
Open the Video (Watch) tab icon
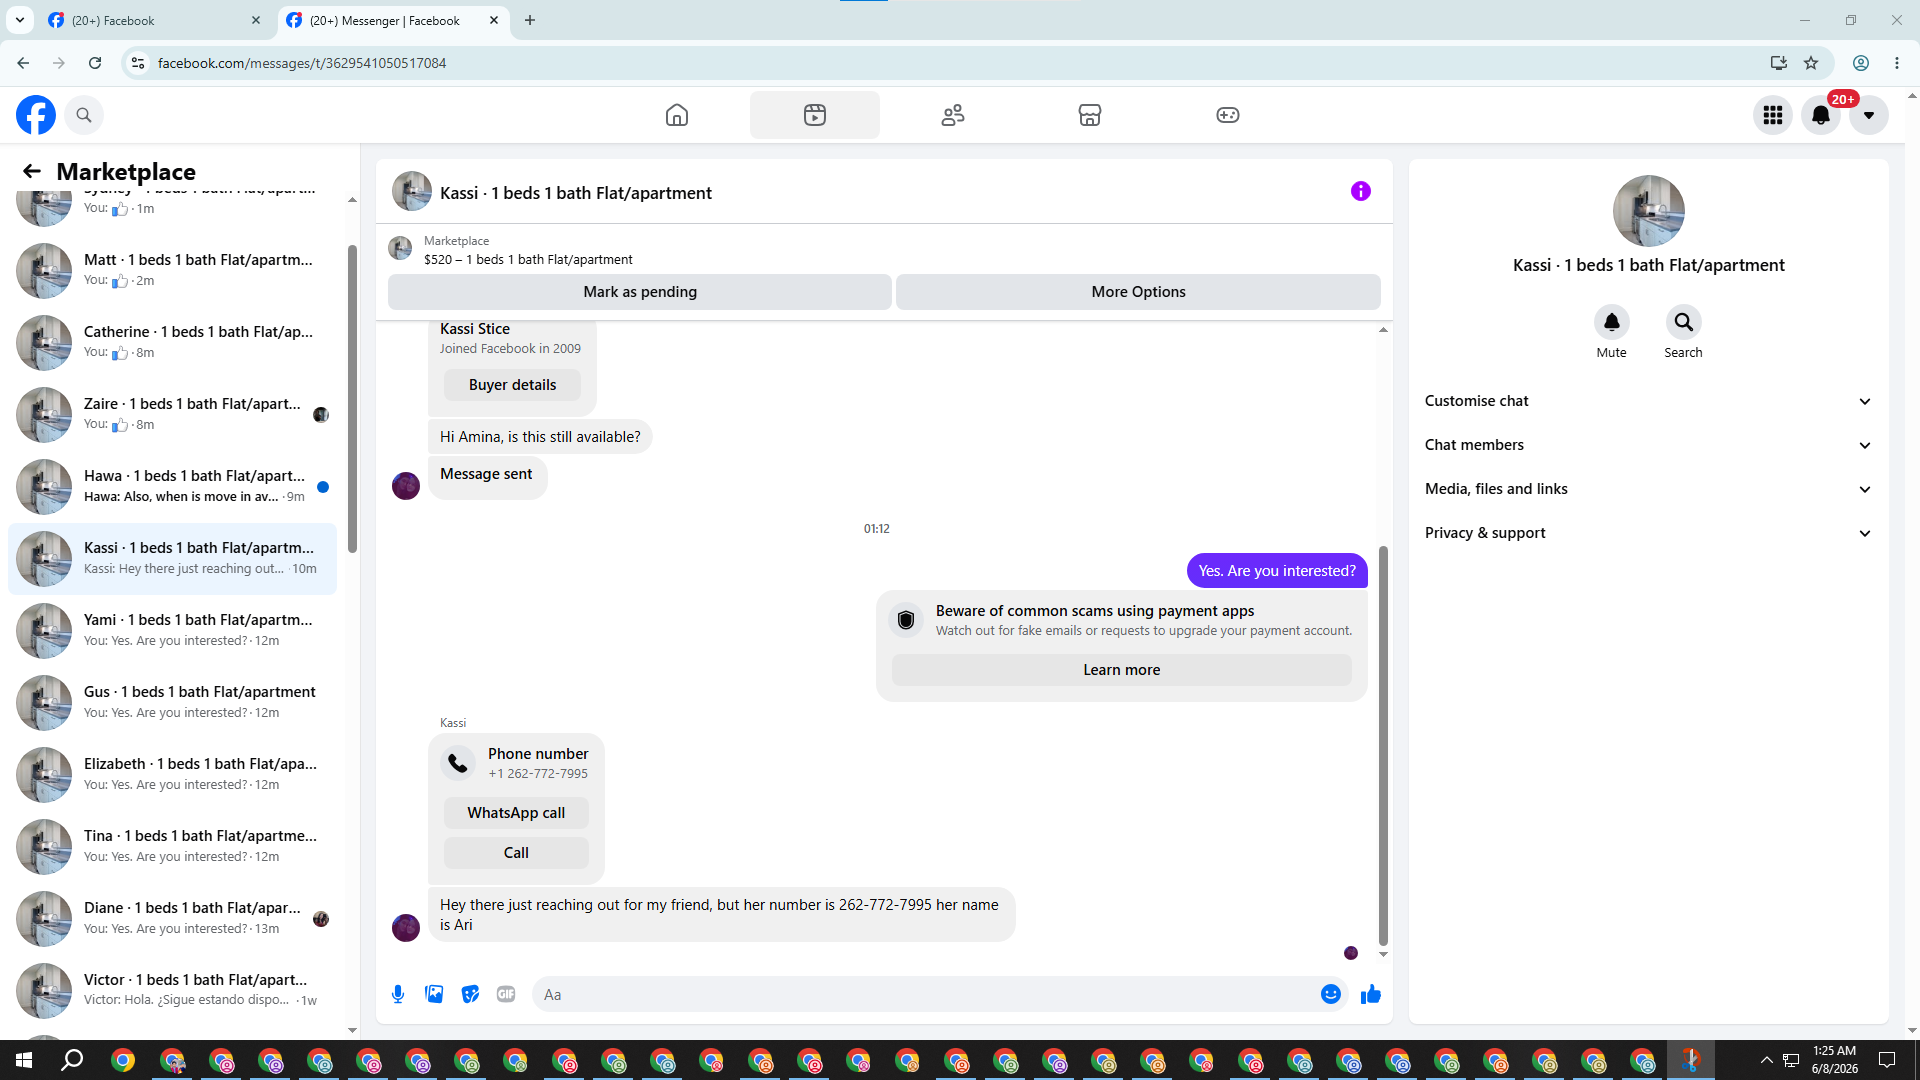click(x=815, y=115)
